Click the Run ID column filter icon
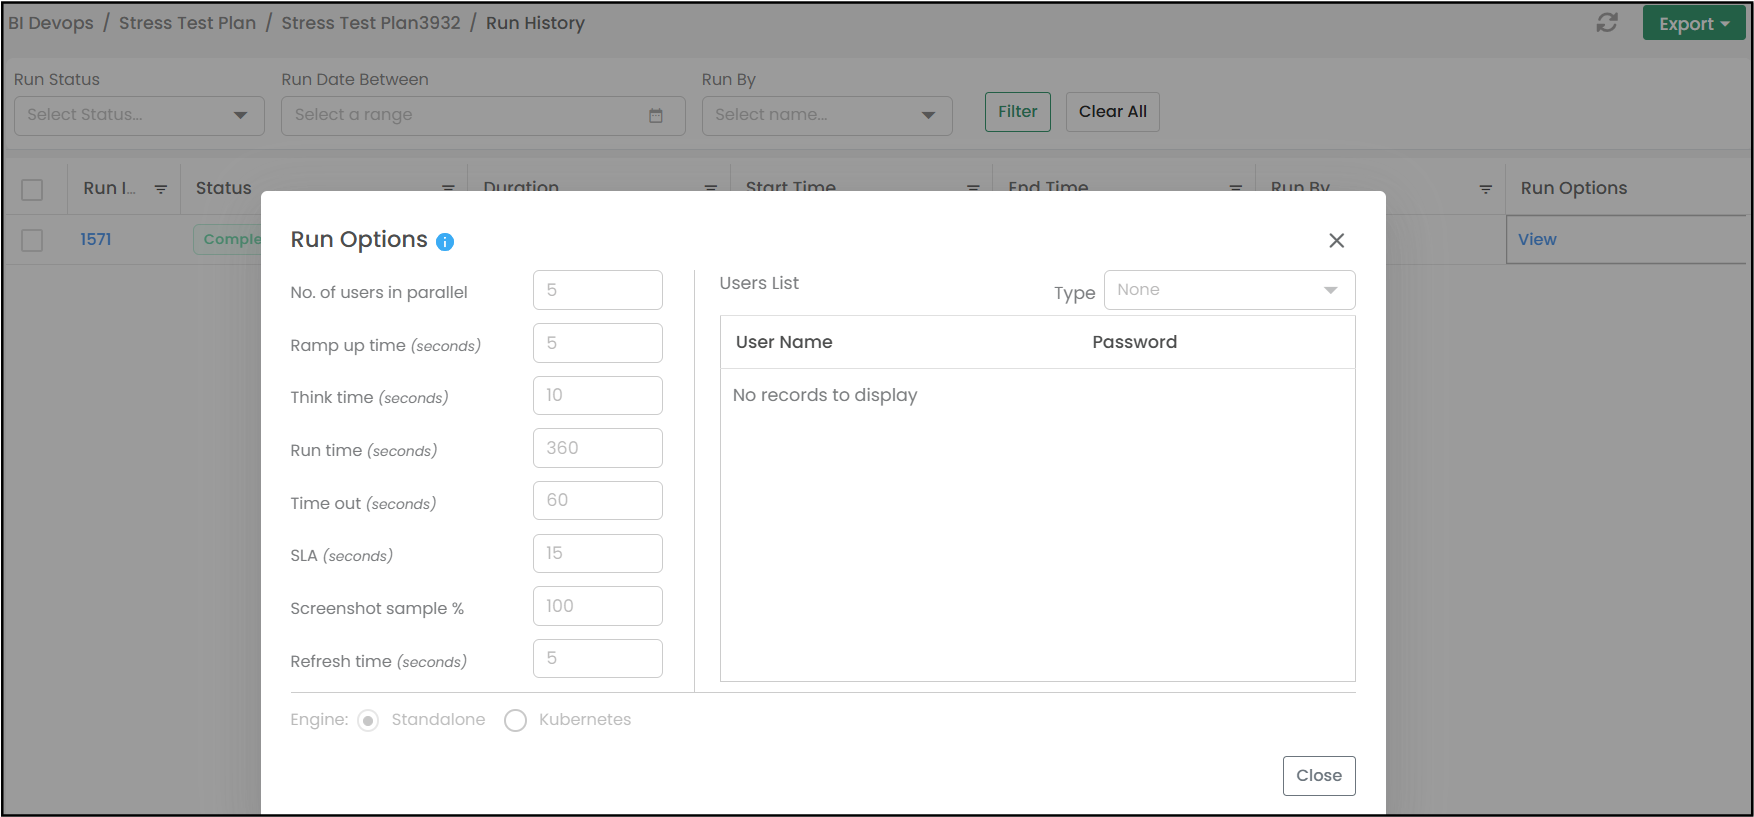This screenshot has height=817, width=1754. click(x=161, y=189)
